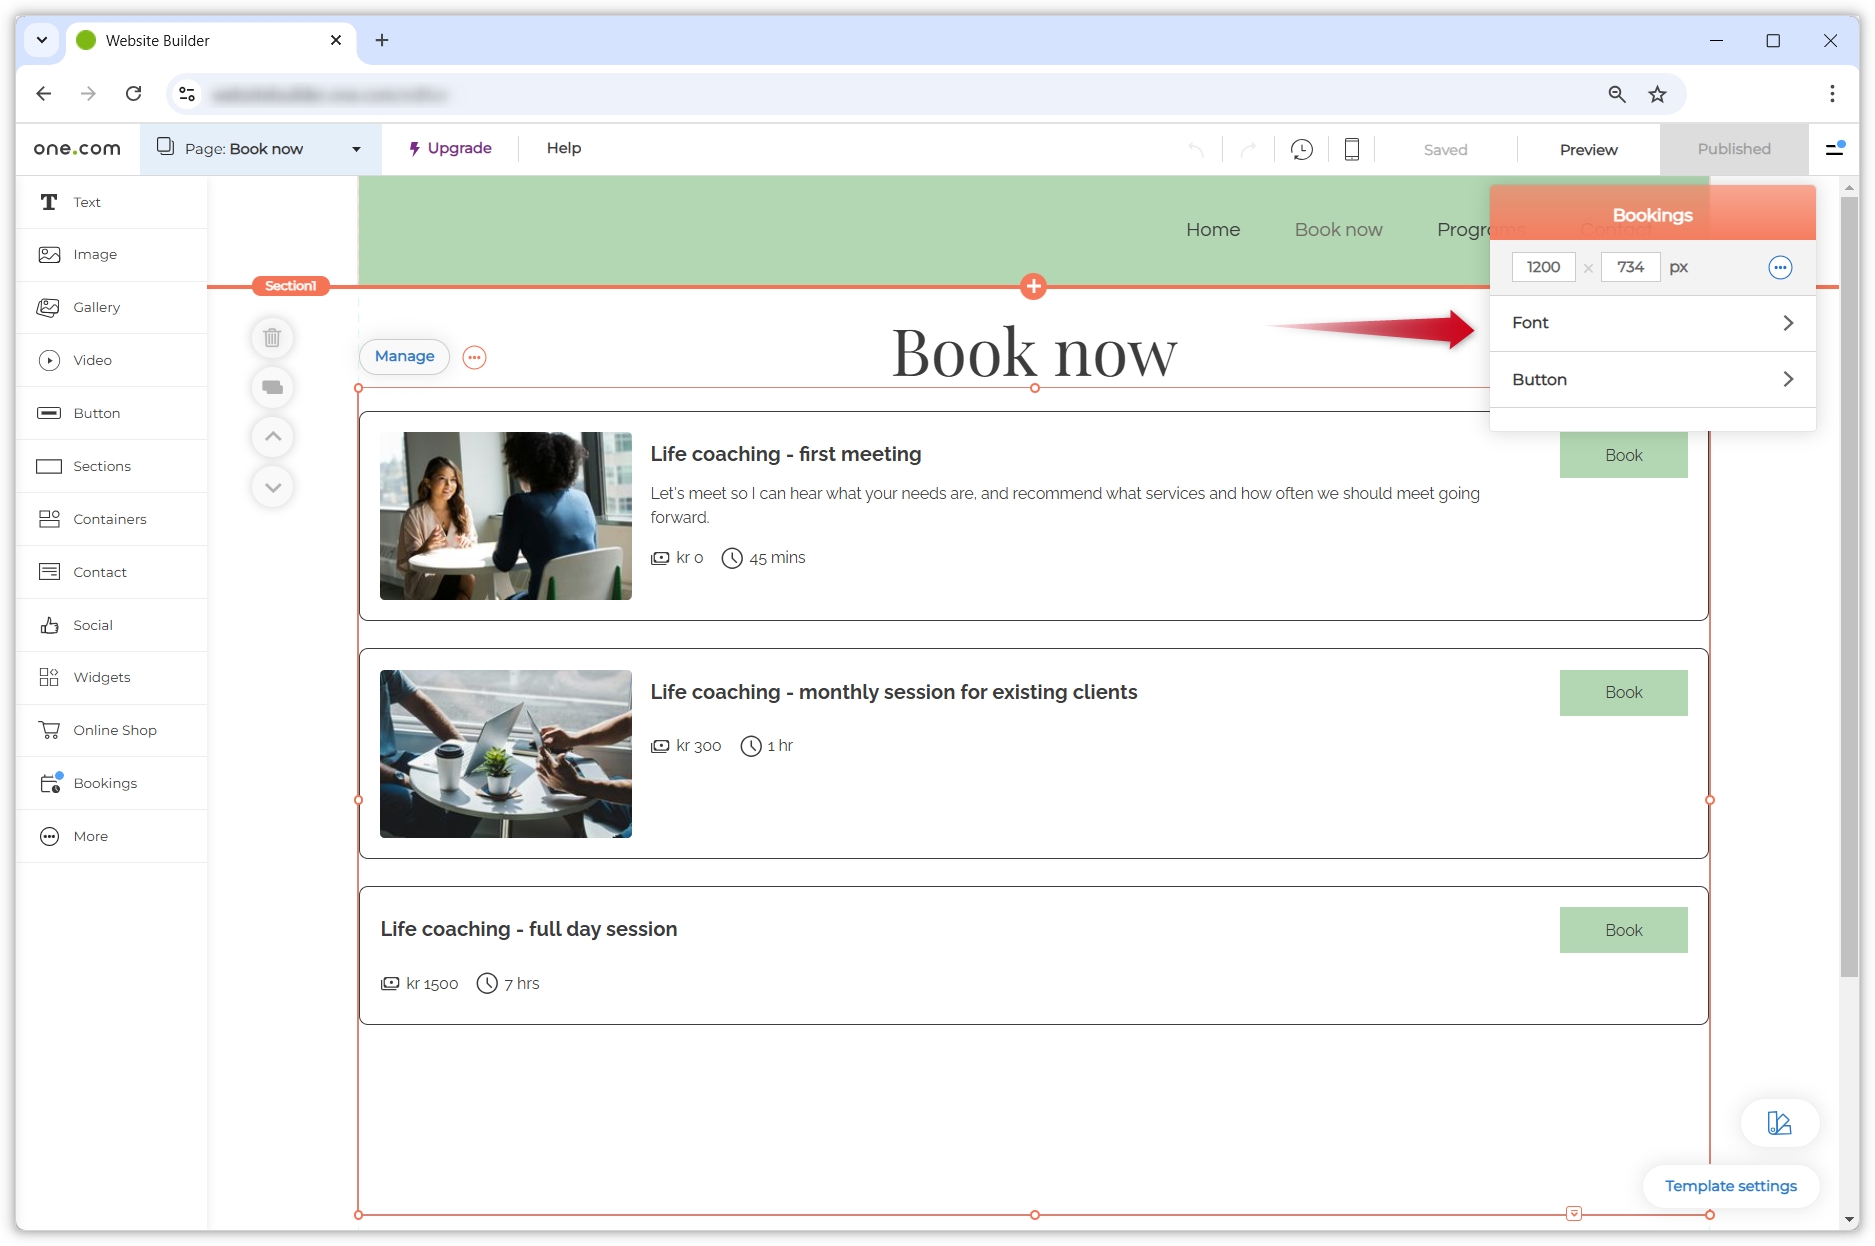Edit the 1200 width input field

1543,267
